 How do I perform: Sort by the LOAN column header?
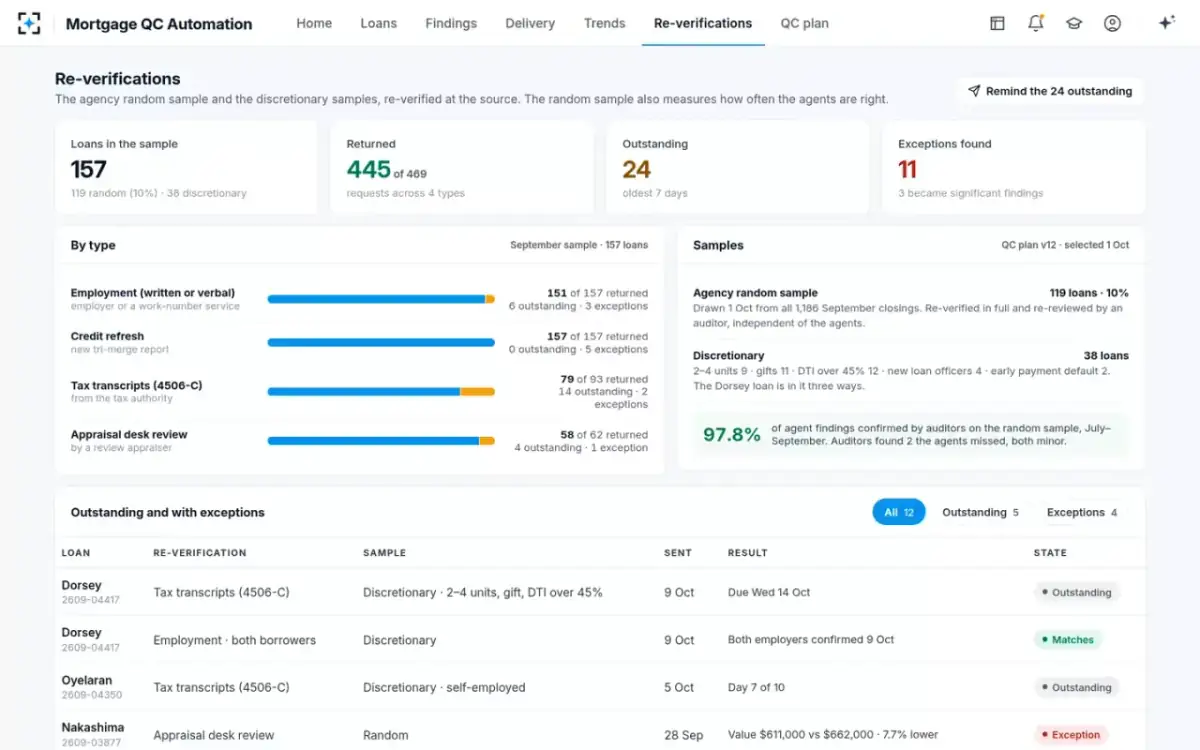click(x=76, y=552)
